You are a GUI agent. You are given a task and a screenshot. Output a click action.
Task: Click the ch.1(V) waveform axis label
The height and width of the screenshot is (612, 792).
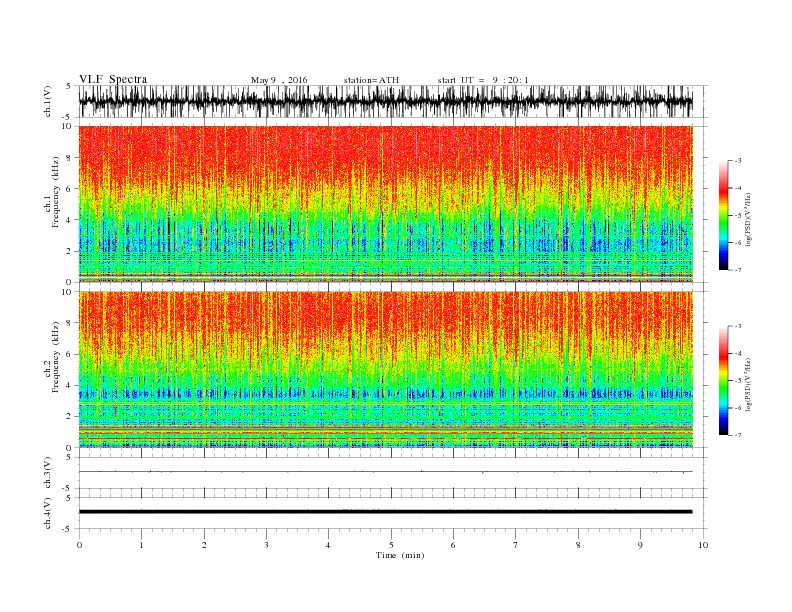tap(48, 101)
